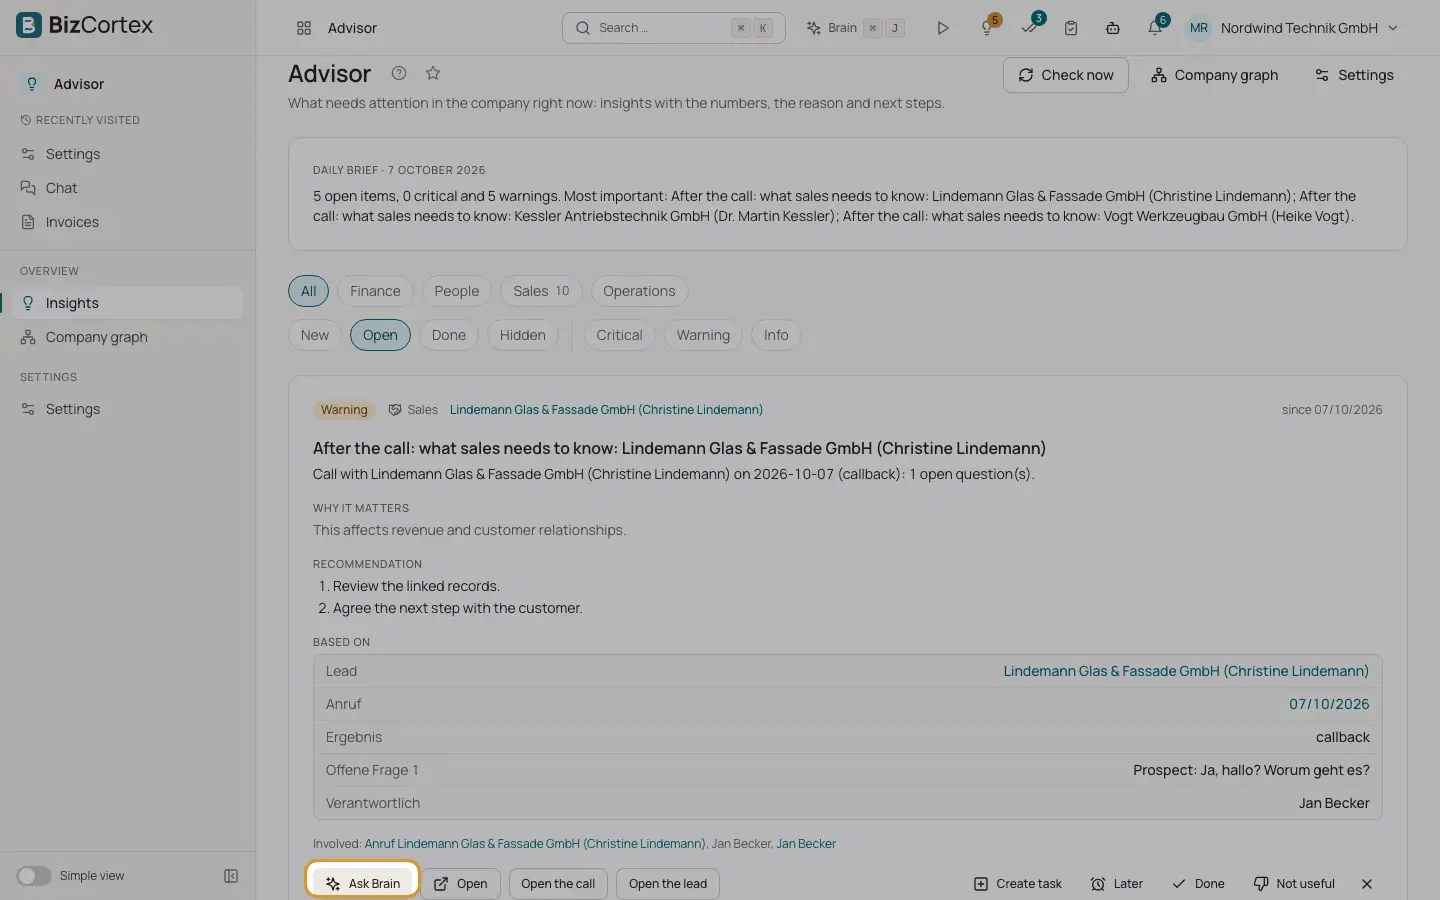Filter by Warning severity chip
The width and height of the screenshot is (1440, 900).
click(x=703, y=335)
